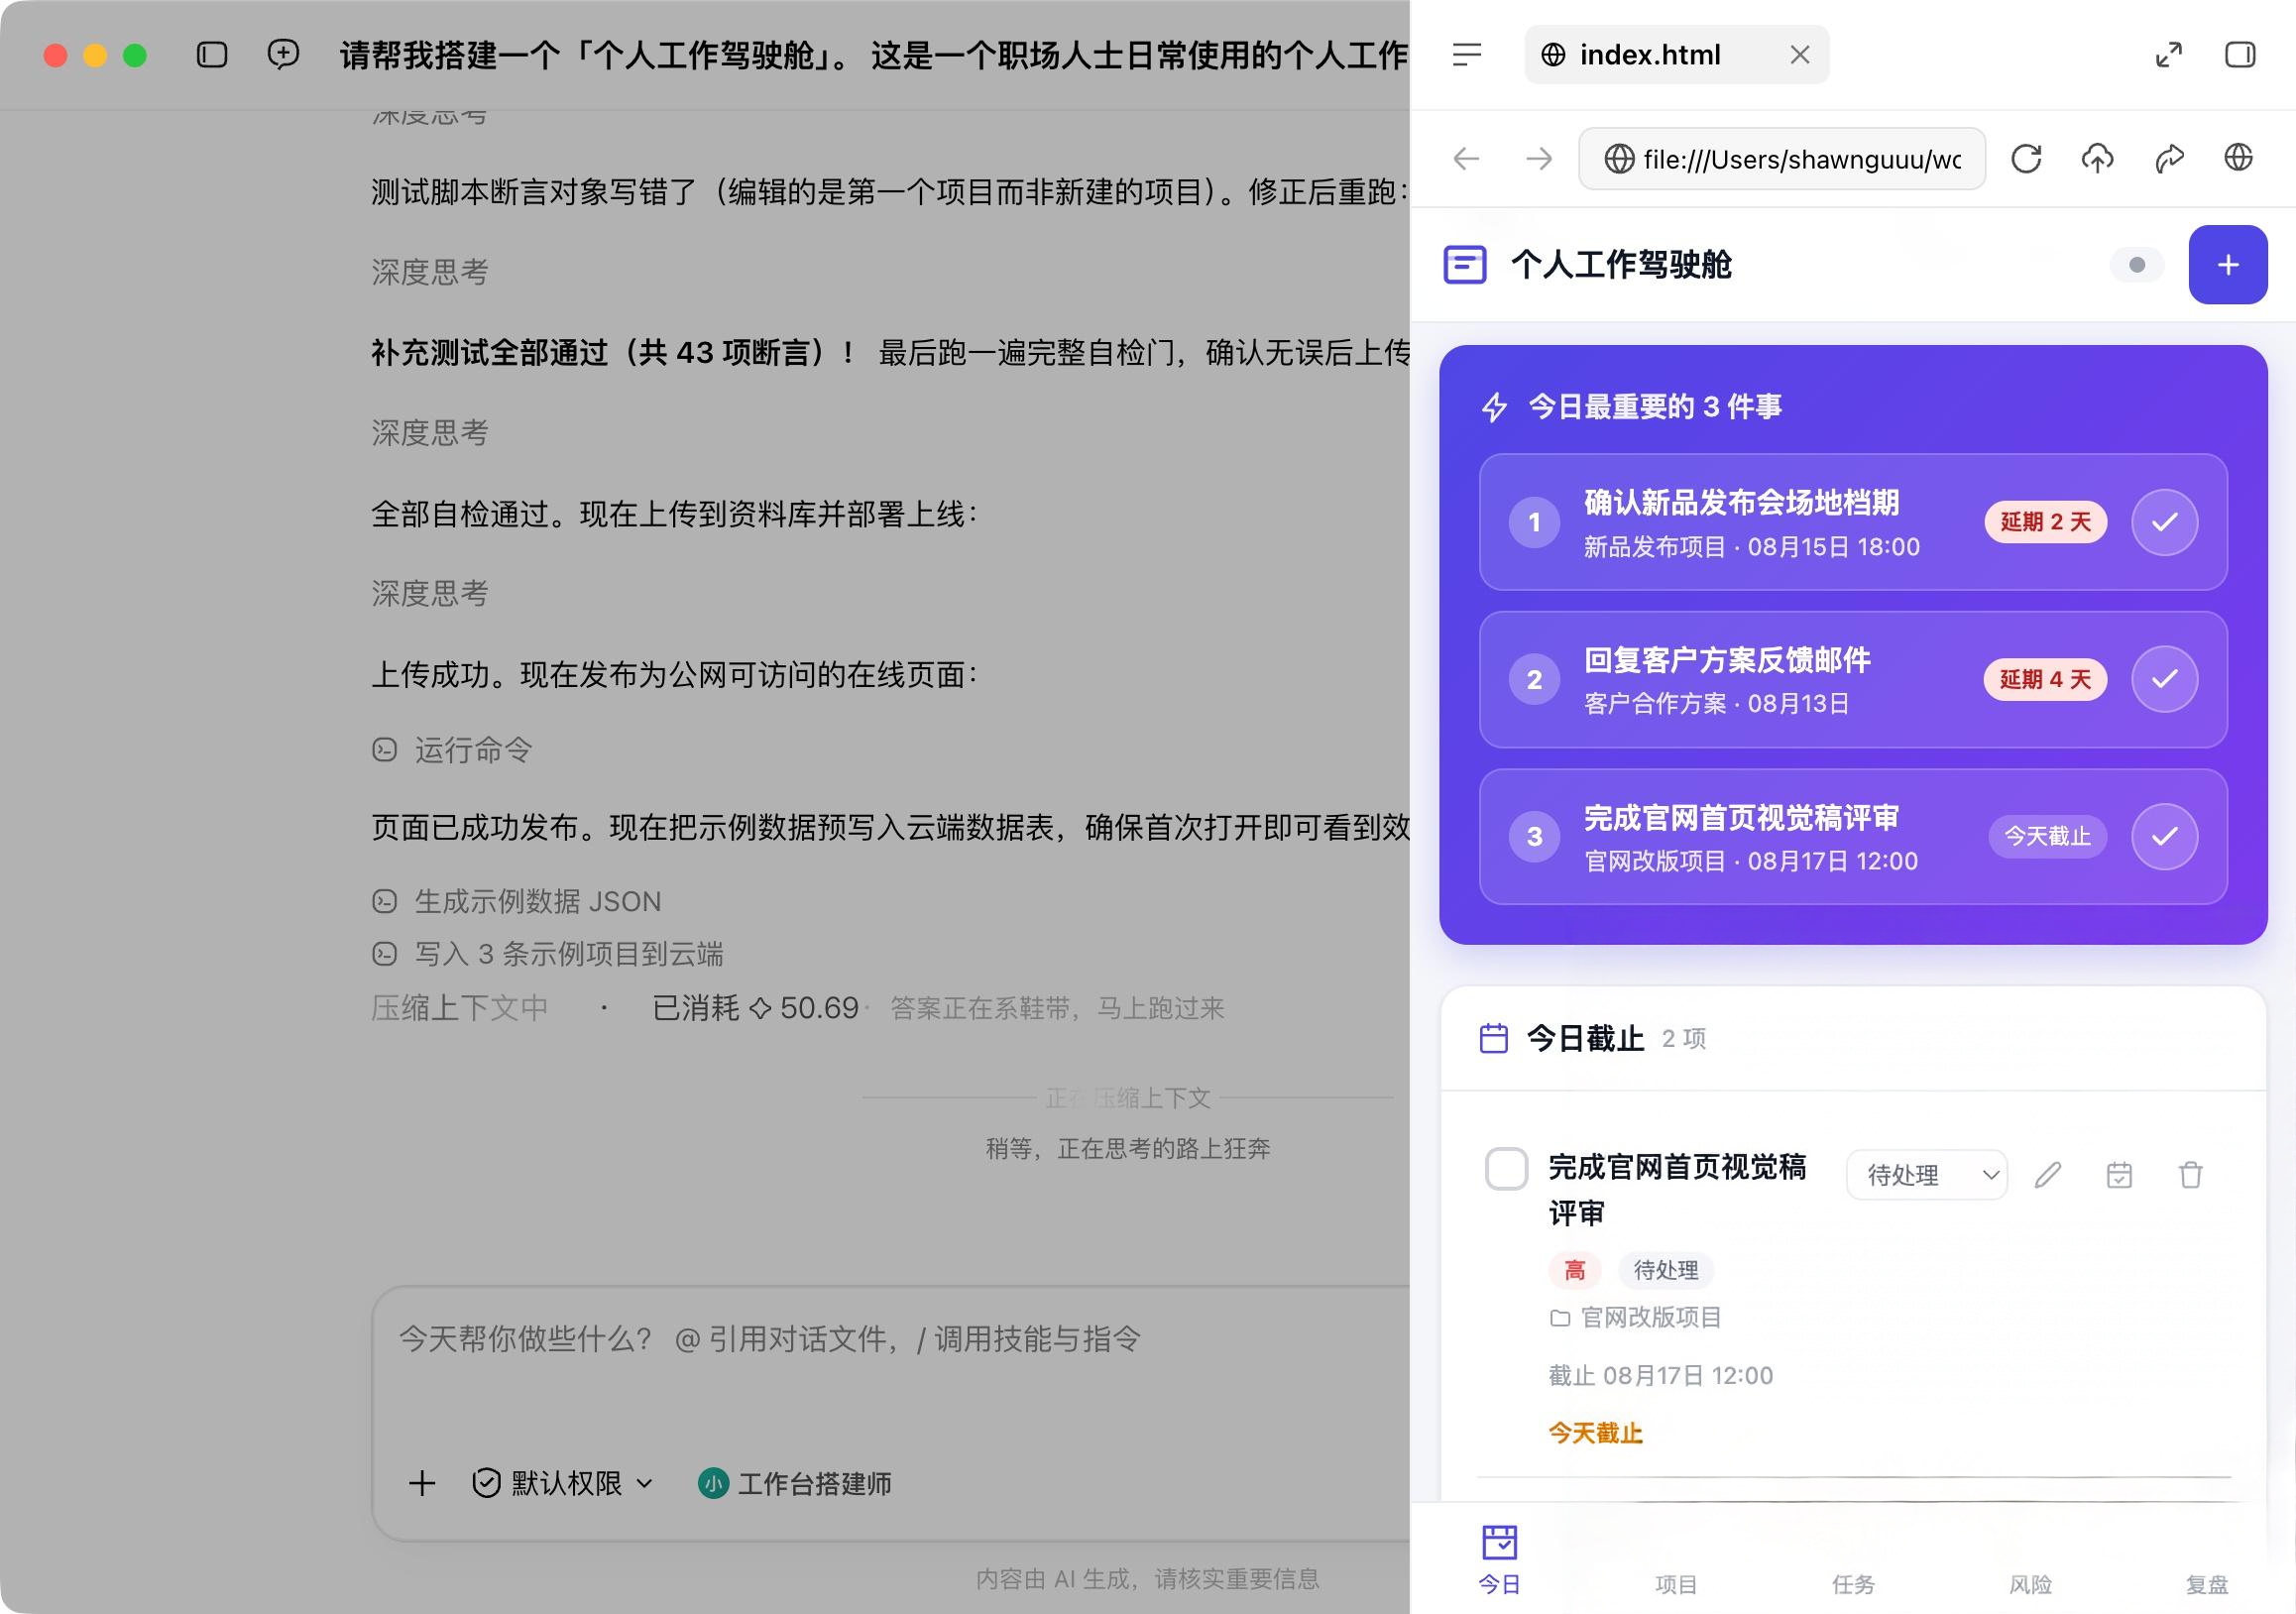Edit task with pencil icon
This screenshot has width=2296, height=1614.
(x=2048, y=1175)
